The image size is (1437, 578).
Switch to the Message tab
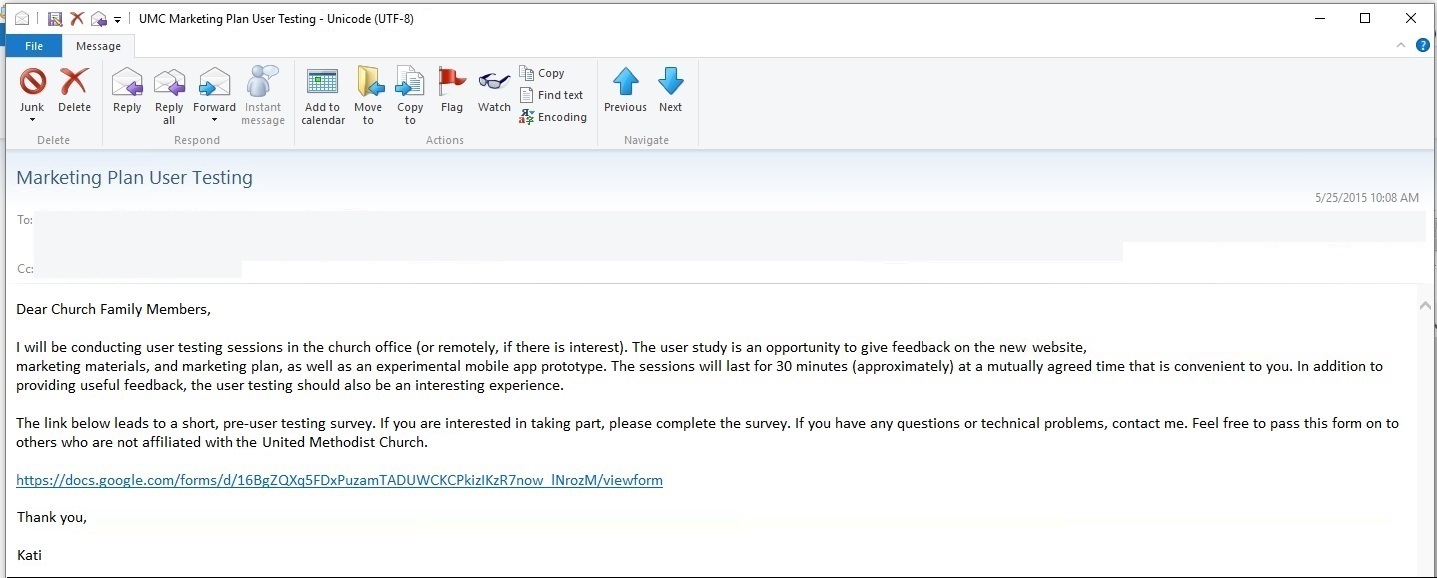coord(98,46)
